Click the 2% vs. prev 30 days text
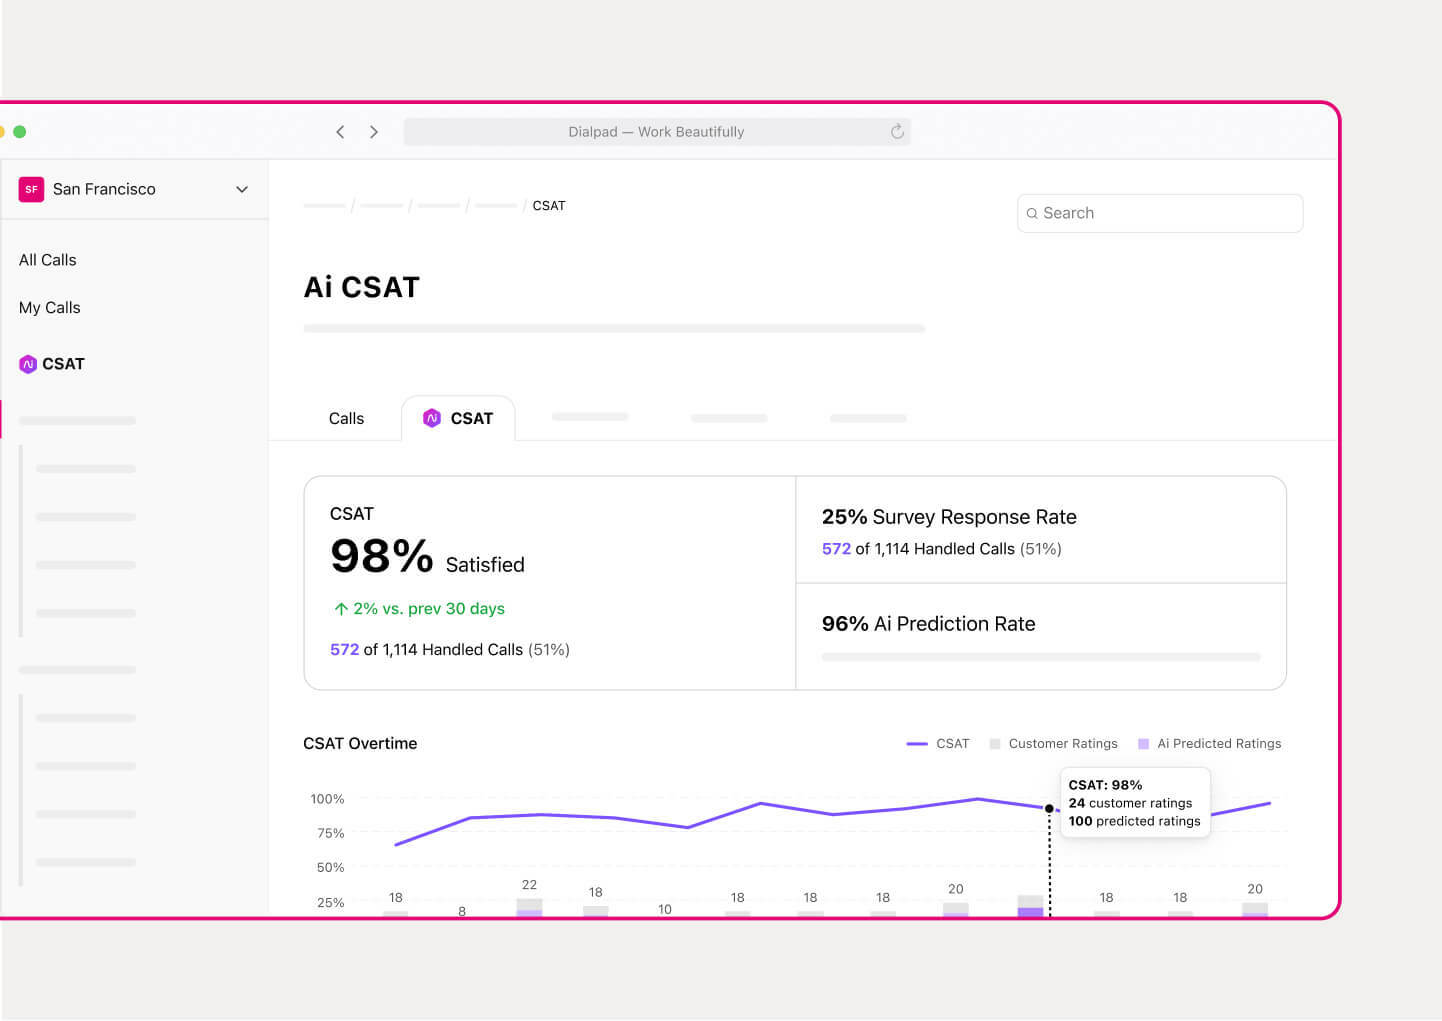This screenshot has width=1442, height=1021. [429, 609]
